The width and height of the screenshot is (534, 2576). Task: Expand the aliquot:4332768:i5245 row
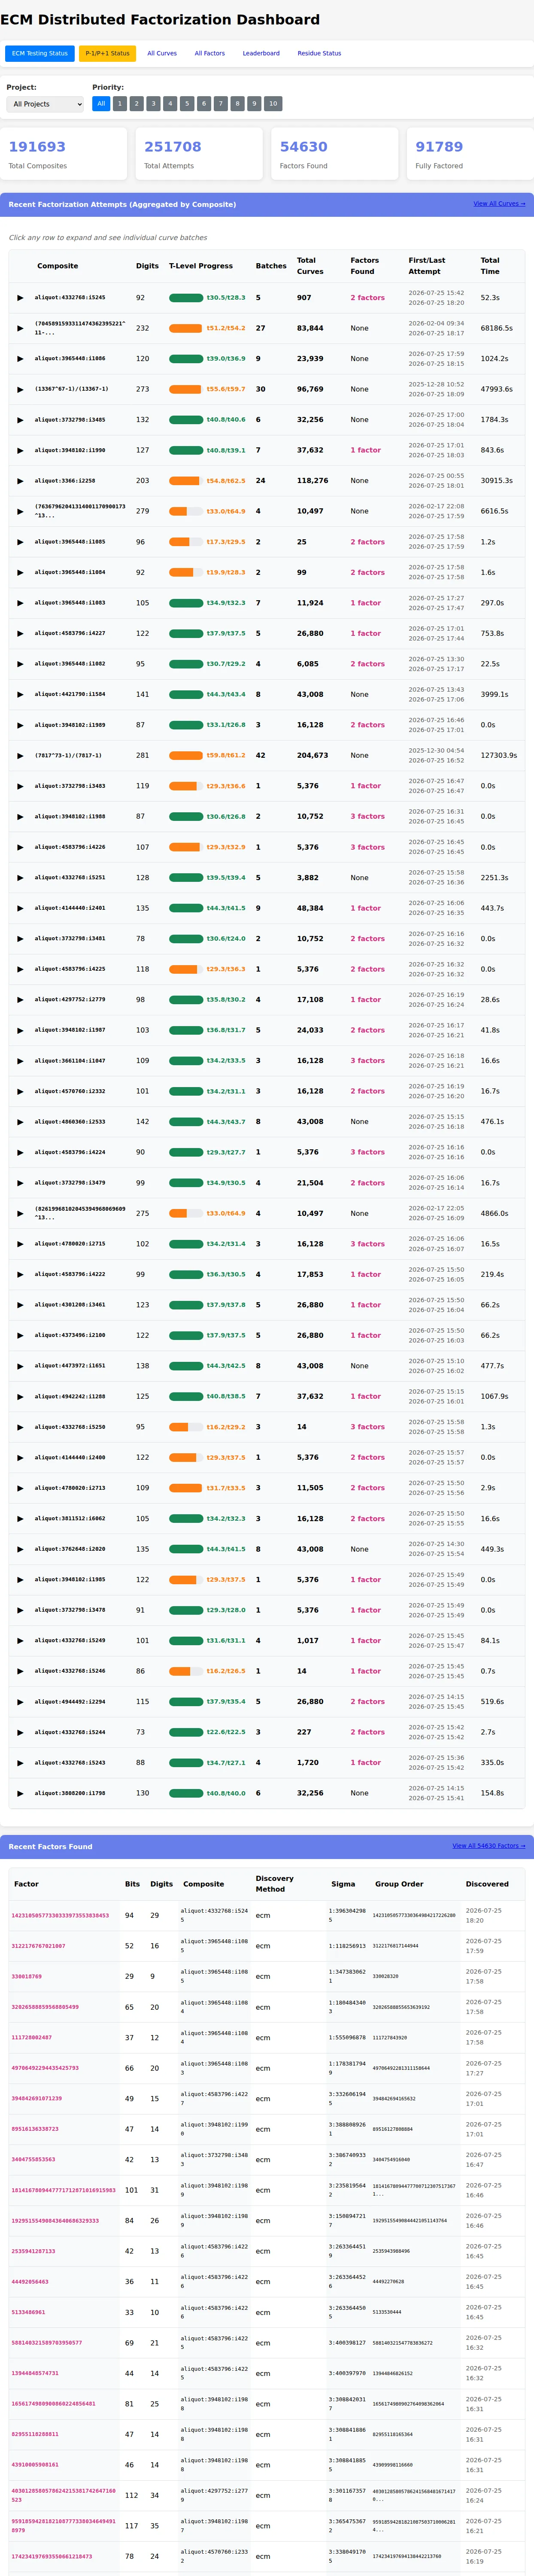pyautogui.click(x=20, y=298)
